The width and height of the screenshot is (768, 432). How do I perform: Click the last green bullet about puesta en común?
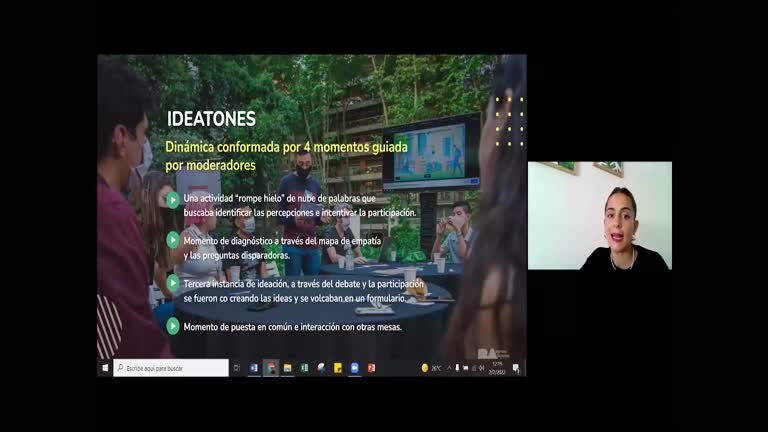173,326
